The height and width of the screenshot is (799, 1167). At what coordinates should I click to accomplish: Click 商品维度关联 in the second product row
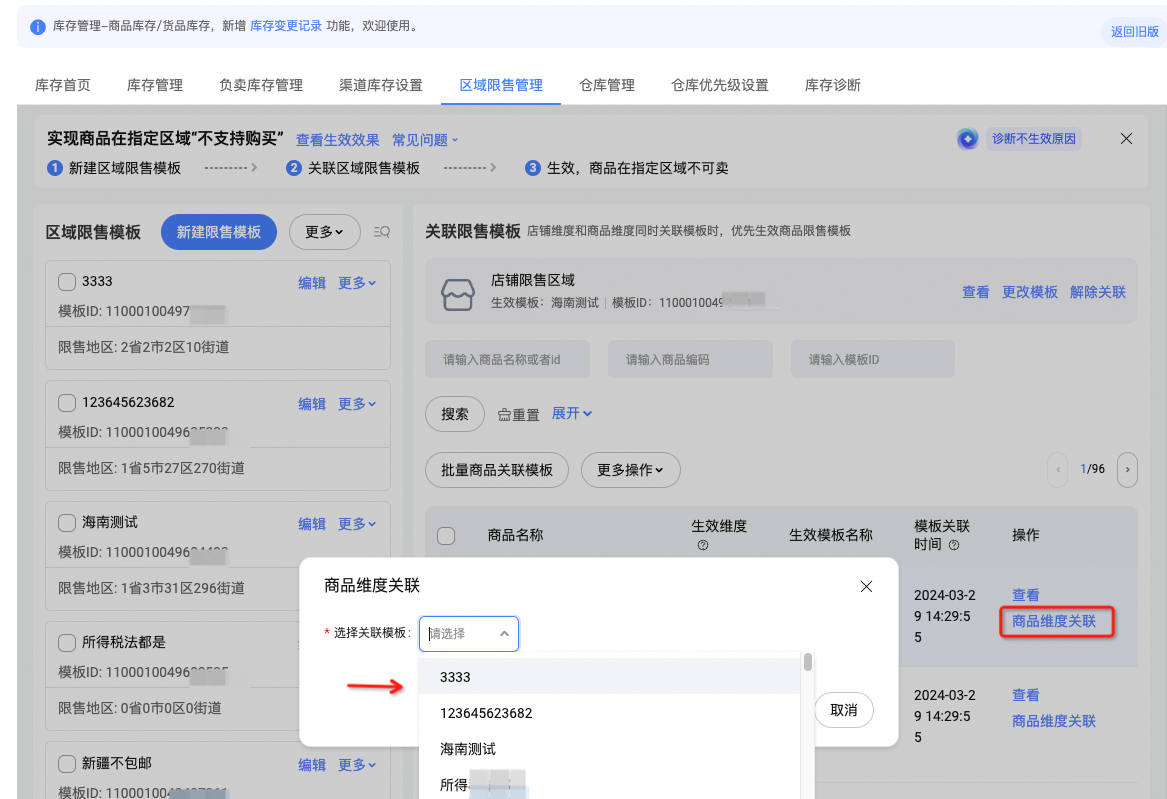coord(1054,721)
